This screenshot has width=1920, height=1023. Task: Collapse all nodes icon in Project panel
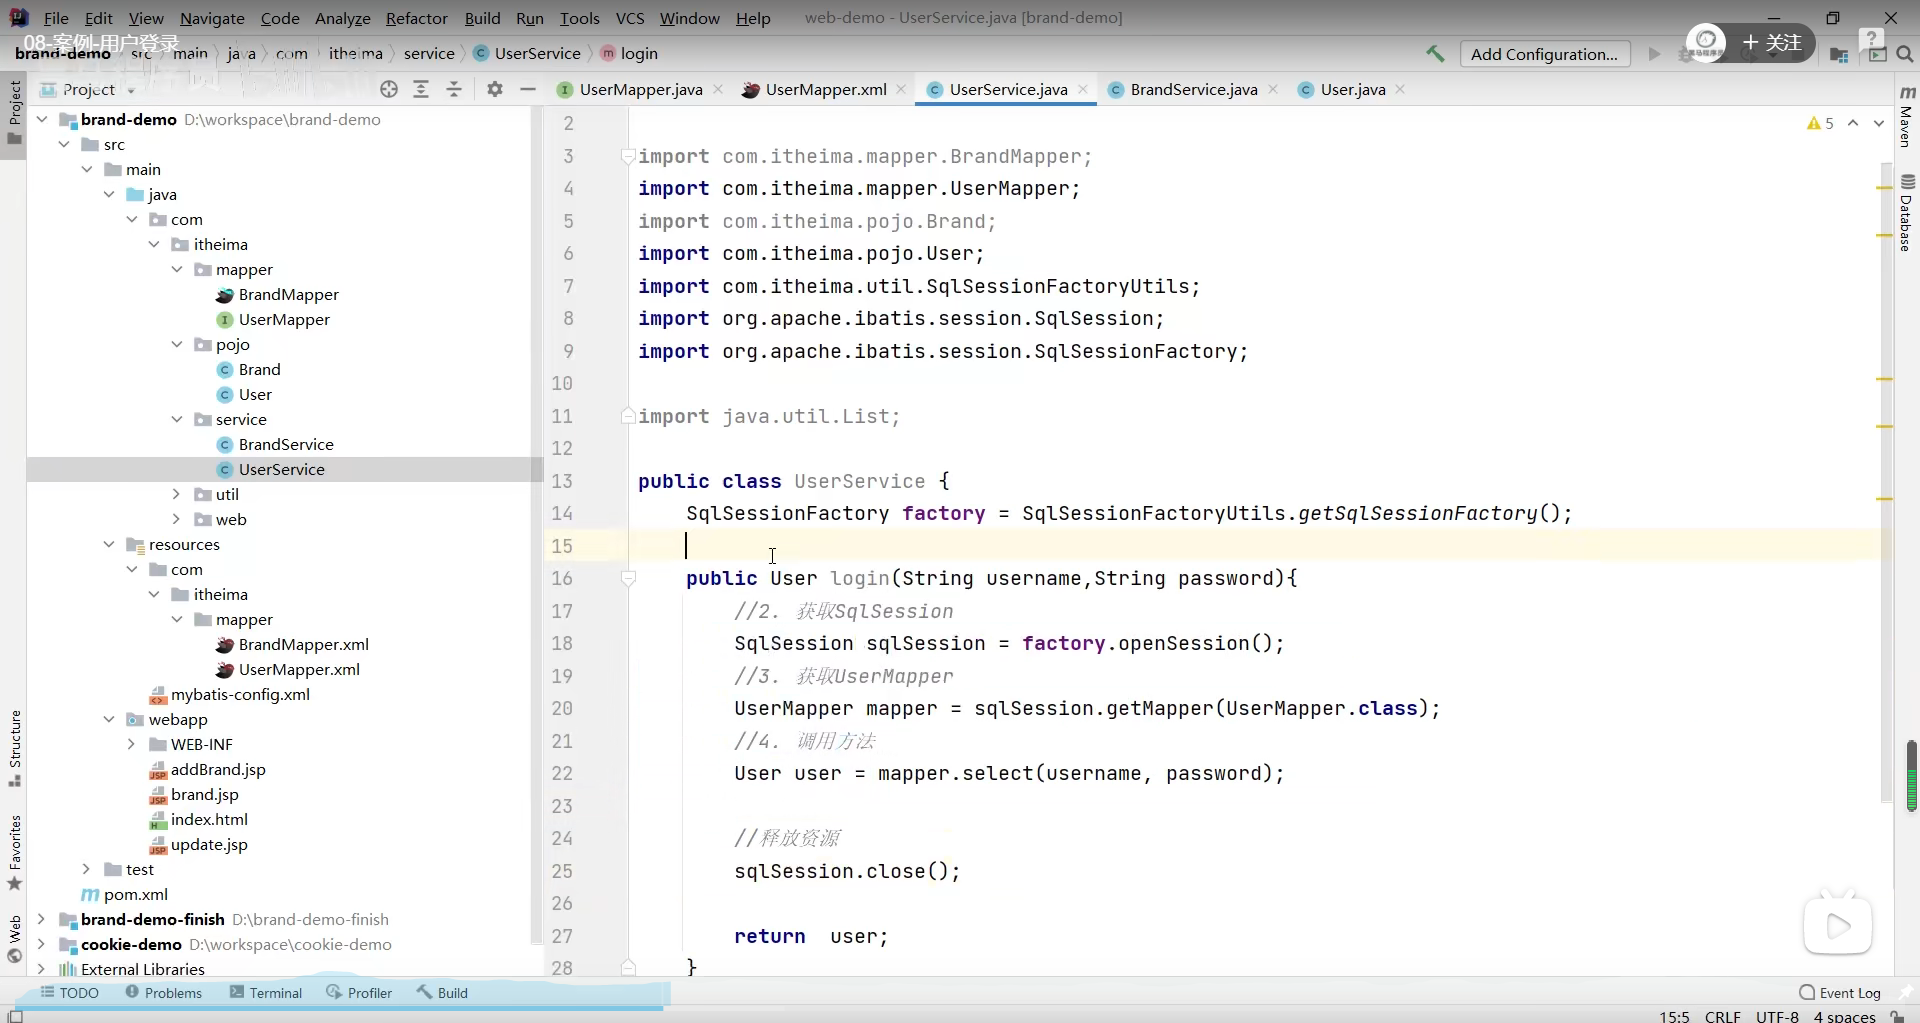click(x=454, y=90)
